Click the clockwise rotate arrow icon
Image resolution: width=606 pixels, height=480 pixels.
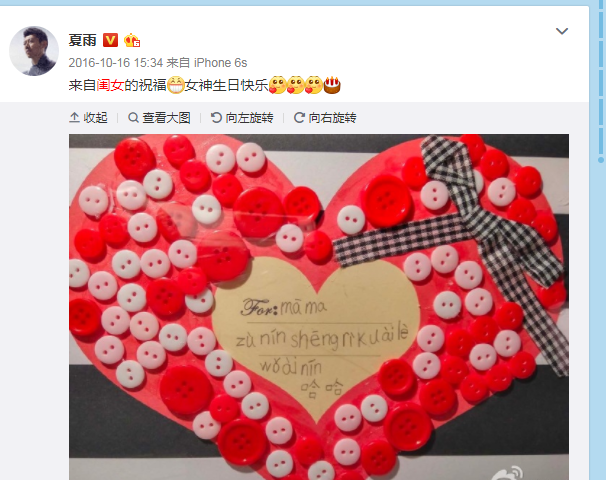(x=299, y=117)
